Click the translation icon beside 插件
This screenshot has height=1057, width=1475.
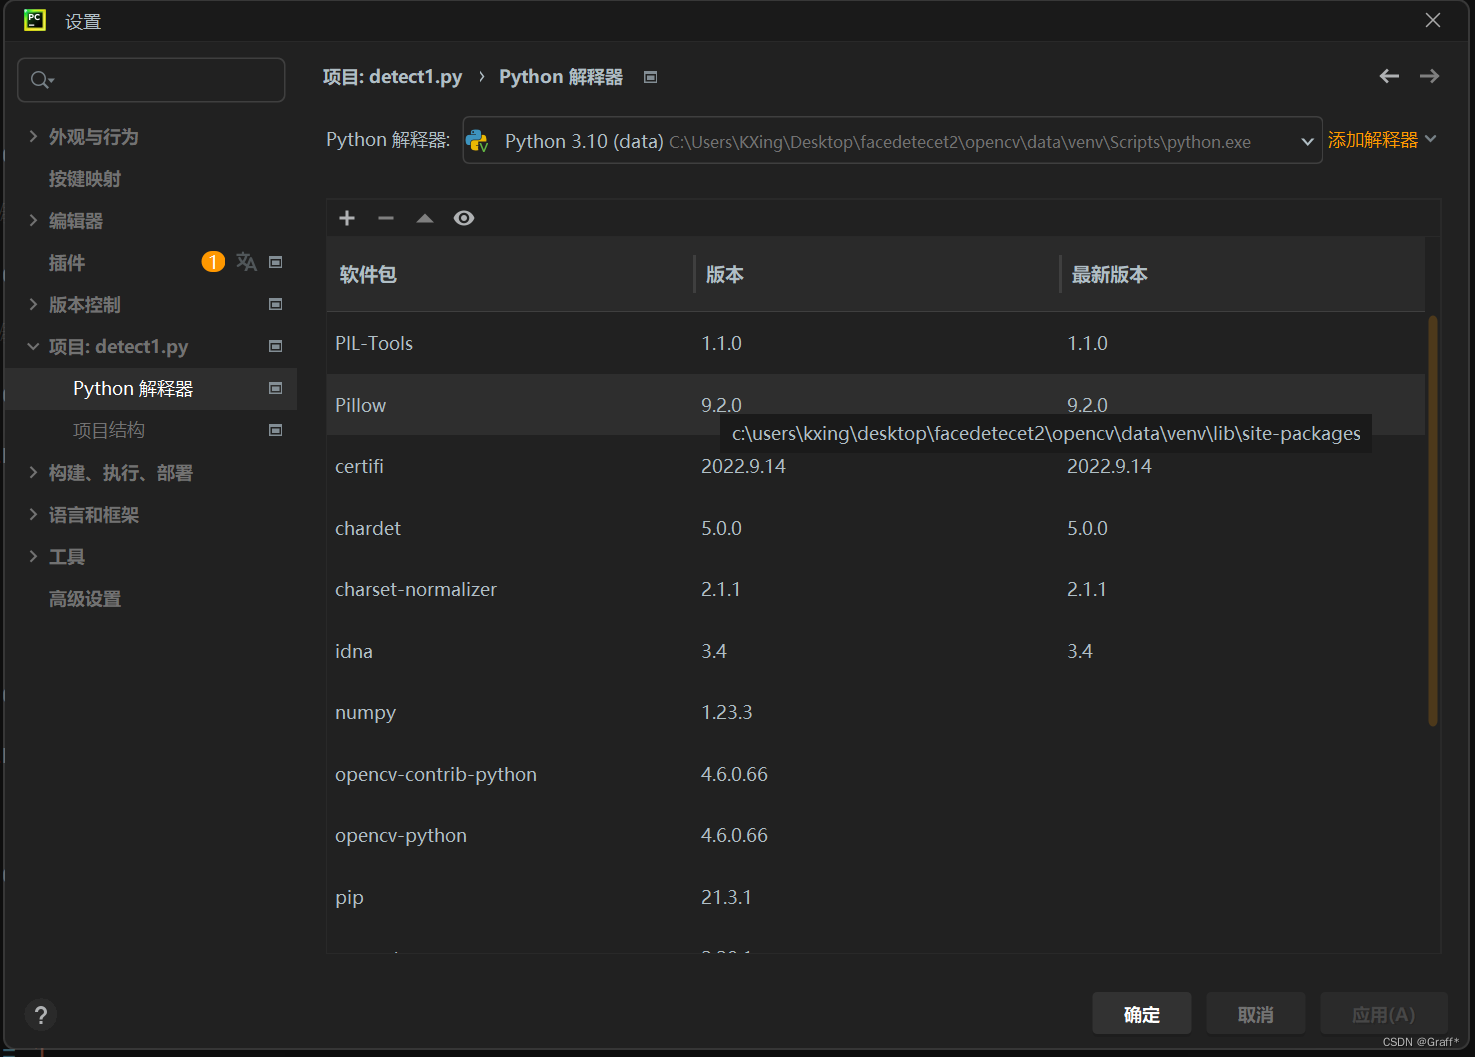[x=246, y=261]
